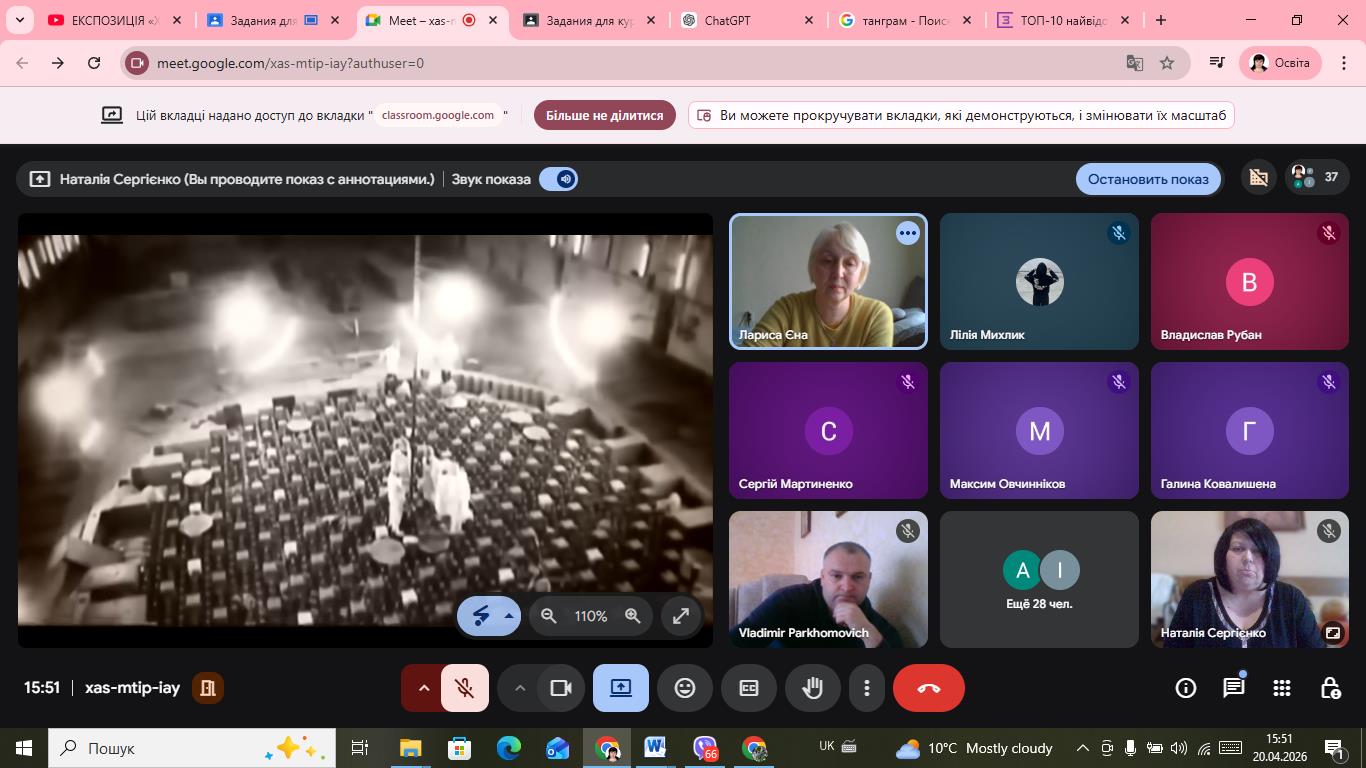Open annotation tool options dropdown

[509, 616]
